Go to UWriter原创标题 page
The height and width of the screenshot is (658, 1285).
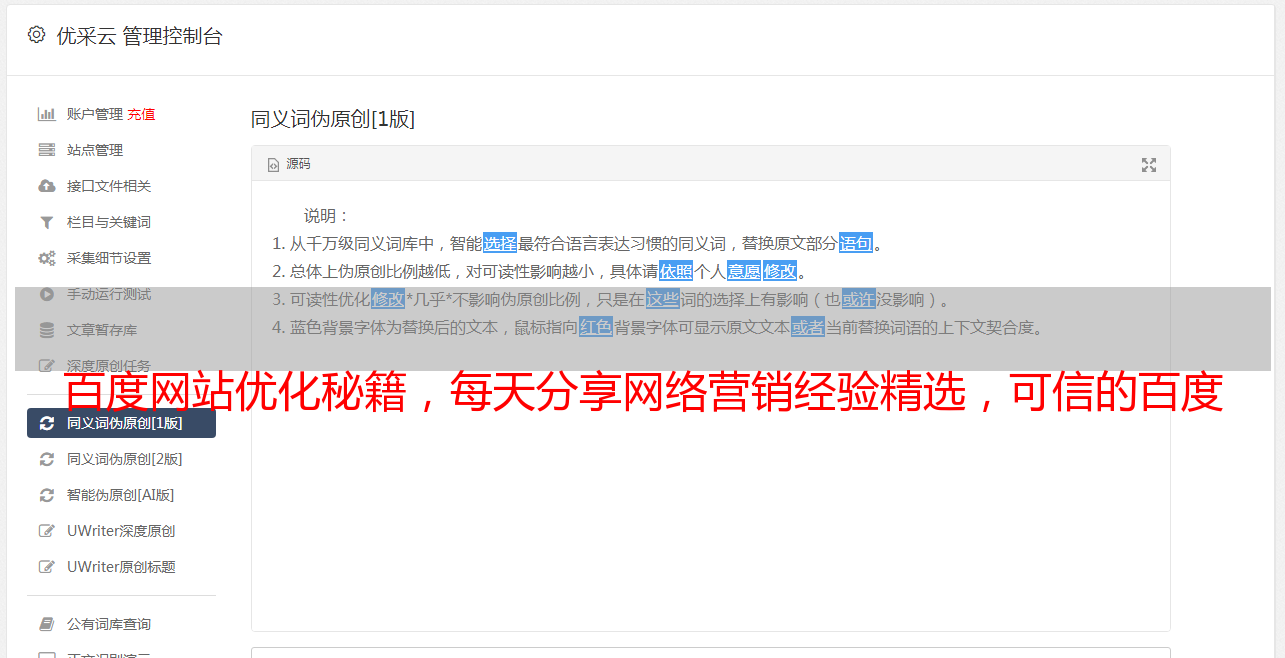pyautogui.click(x=121, y=567)
